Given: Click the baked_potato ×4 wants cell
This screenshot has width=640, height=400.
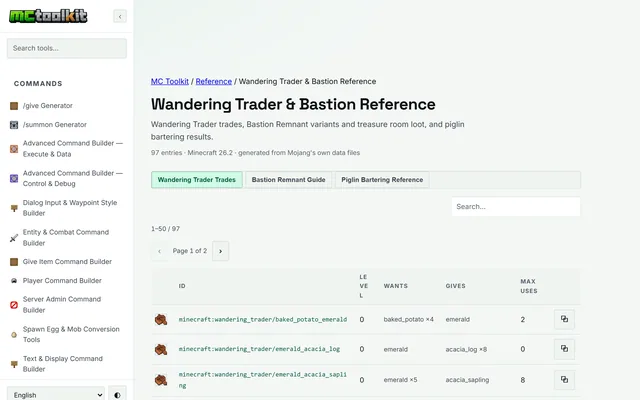Looking at the screenshot, I should tap(409, 320).
